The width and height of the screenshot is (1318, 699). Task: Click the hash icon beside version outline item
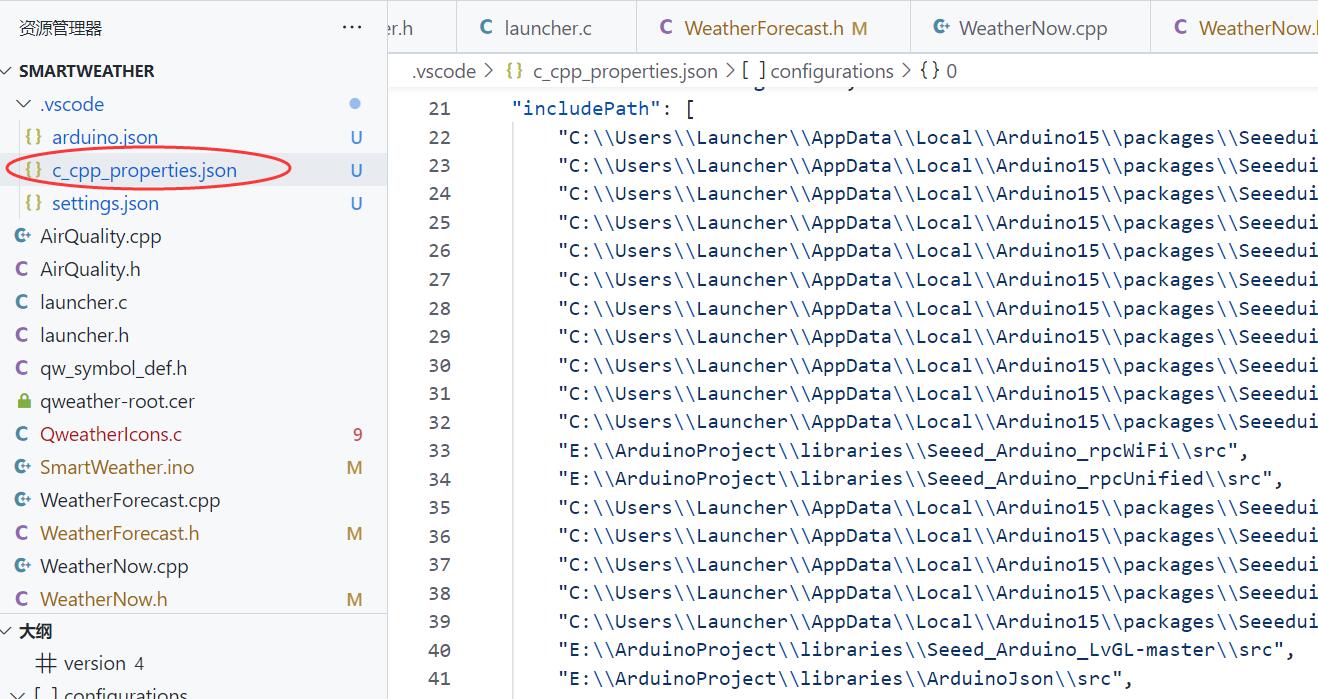coord(45,663)
